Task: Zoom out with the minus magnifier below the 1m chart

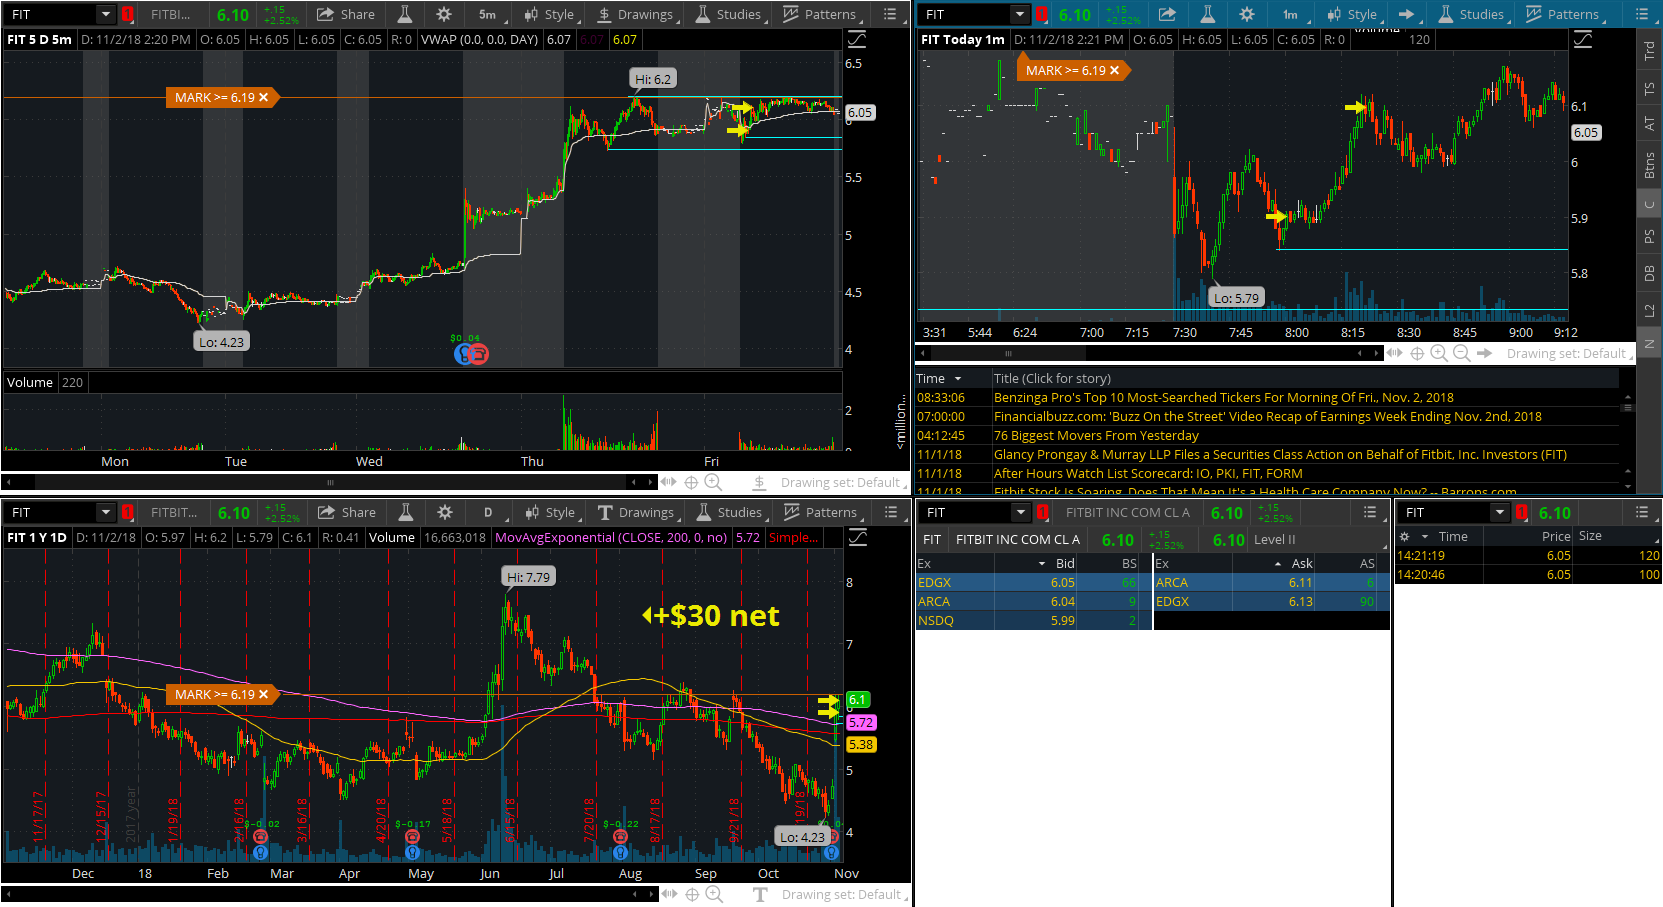Action: pos(1461,353)
